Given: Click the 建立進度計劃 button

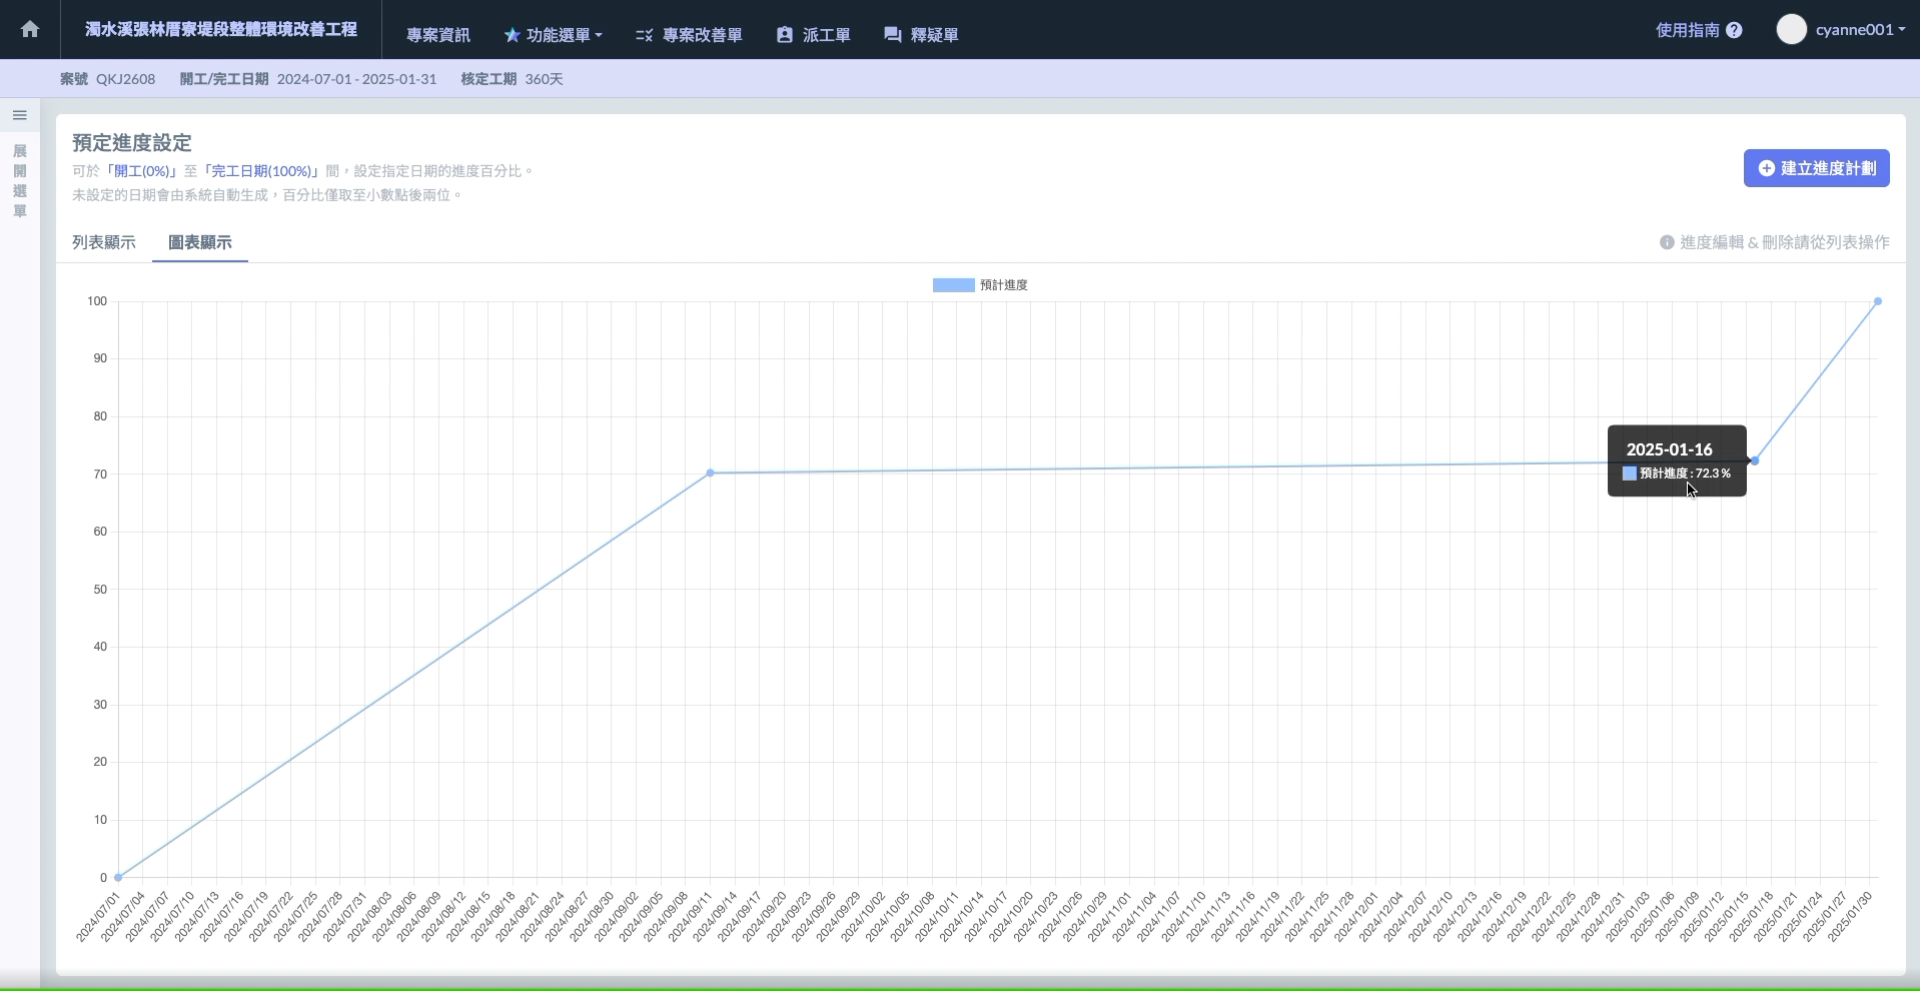Looking at the screenshot, I should tap(1816, 168).
